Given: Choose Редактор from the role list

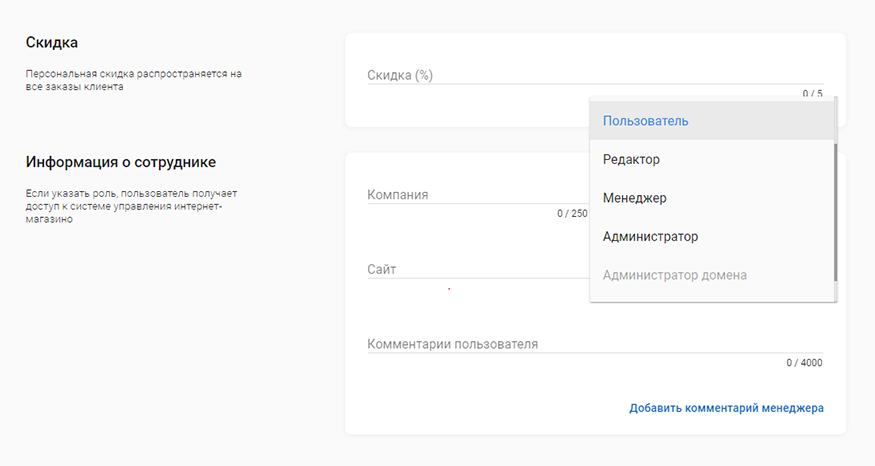Looking at the screenshot, I should [x=711, y=160].
